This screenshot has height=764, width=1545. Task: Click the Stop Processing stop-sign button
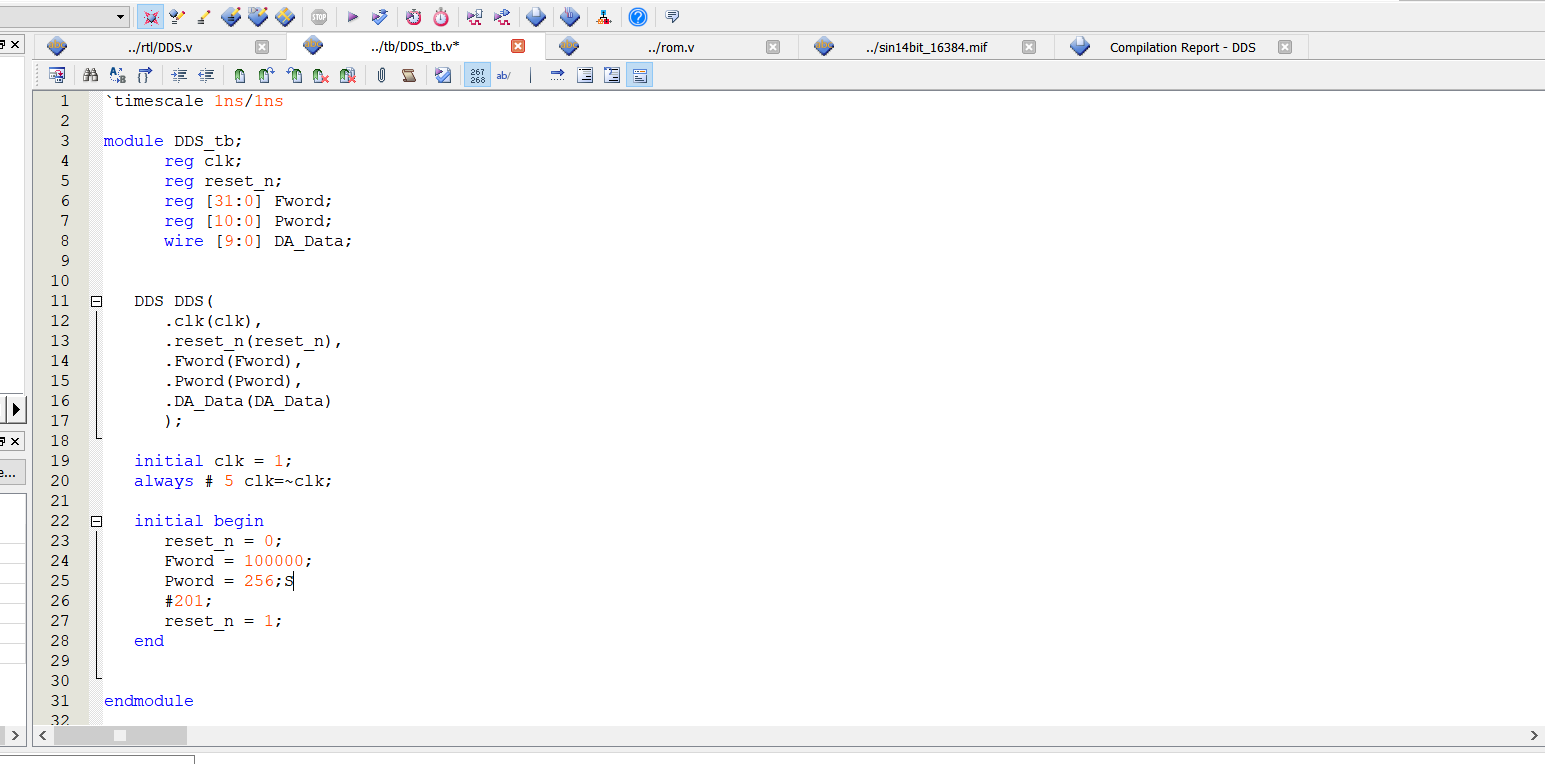pos(318,17)
